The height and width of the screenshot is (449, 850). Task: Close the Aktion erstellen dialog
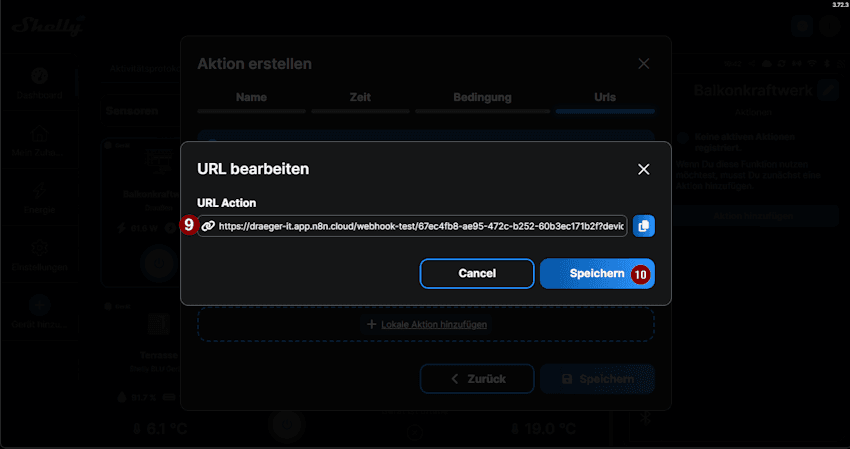click(643, 64)
